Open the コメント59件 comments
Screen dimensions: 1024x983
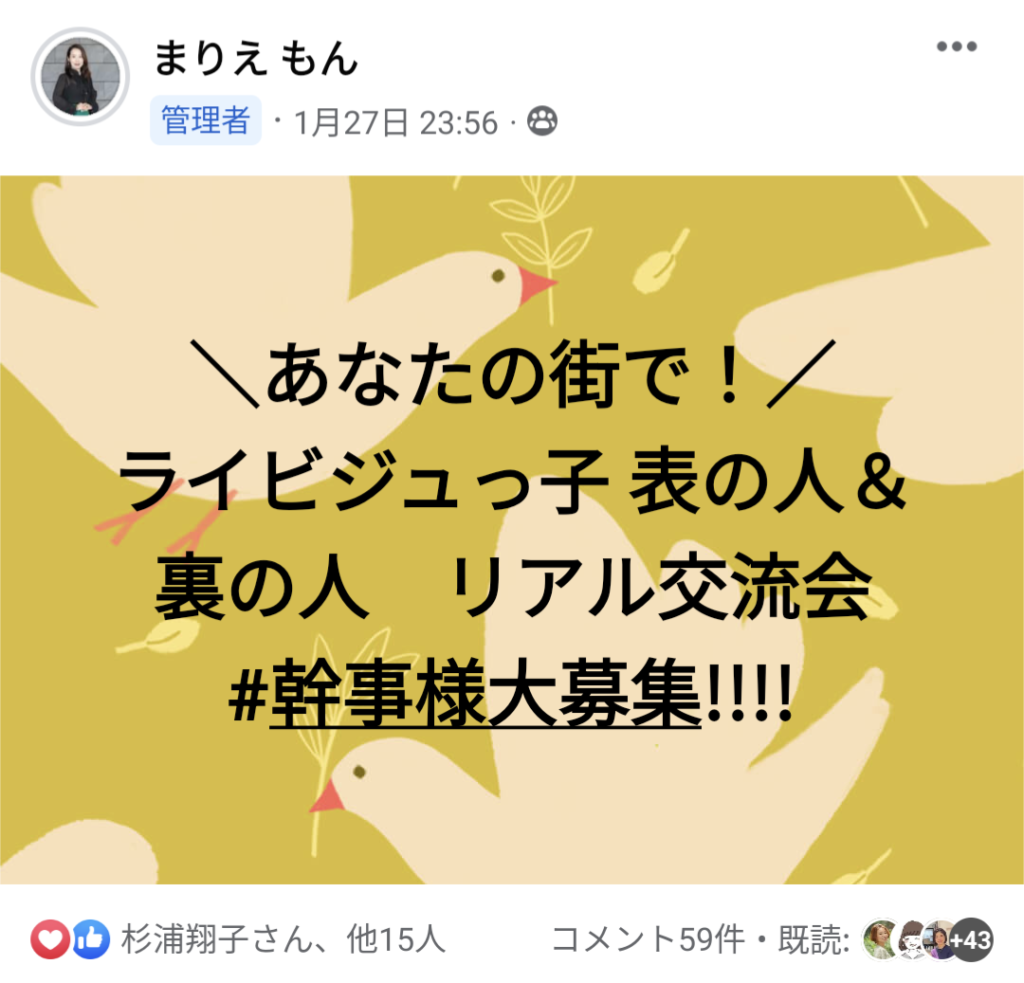[648, 939]
